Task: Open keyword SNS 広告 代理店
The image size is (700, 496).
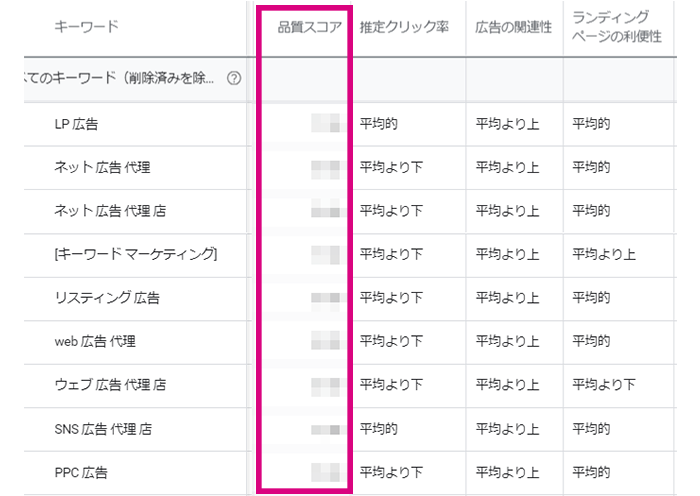Action: (103, 428)
